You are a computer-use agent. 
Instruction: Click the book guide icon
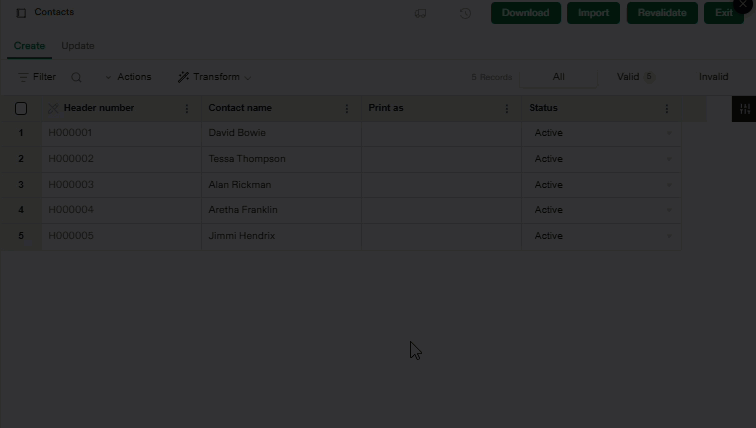(x=421, y=13)
